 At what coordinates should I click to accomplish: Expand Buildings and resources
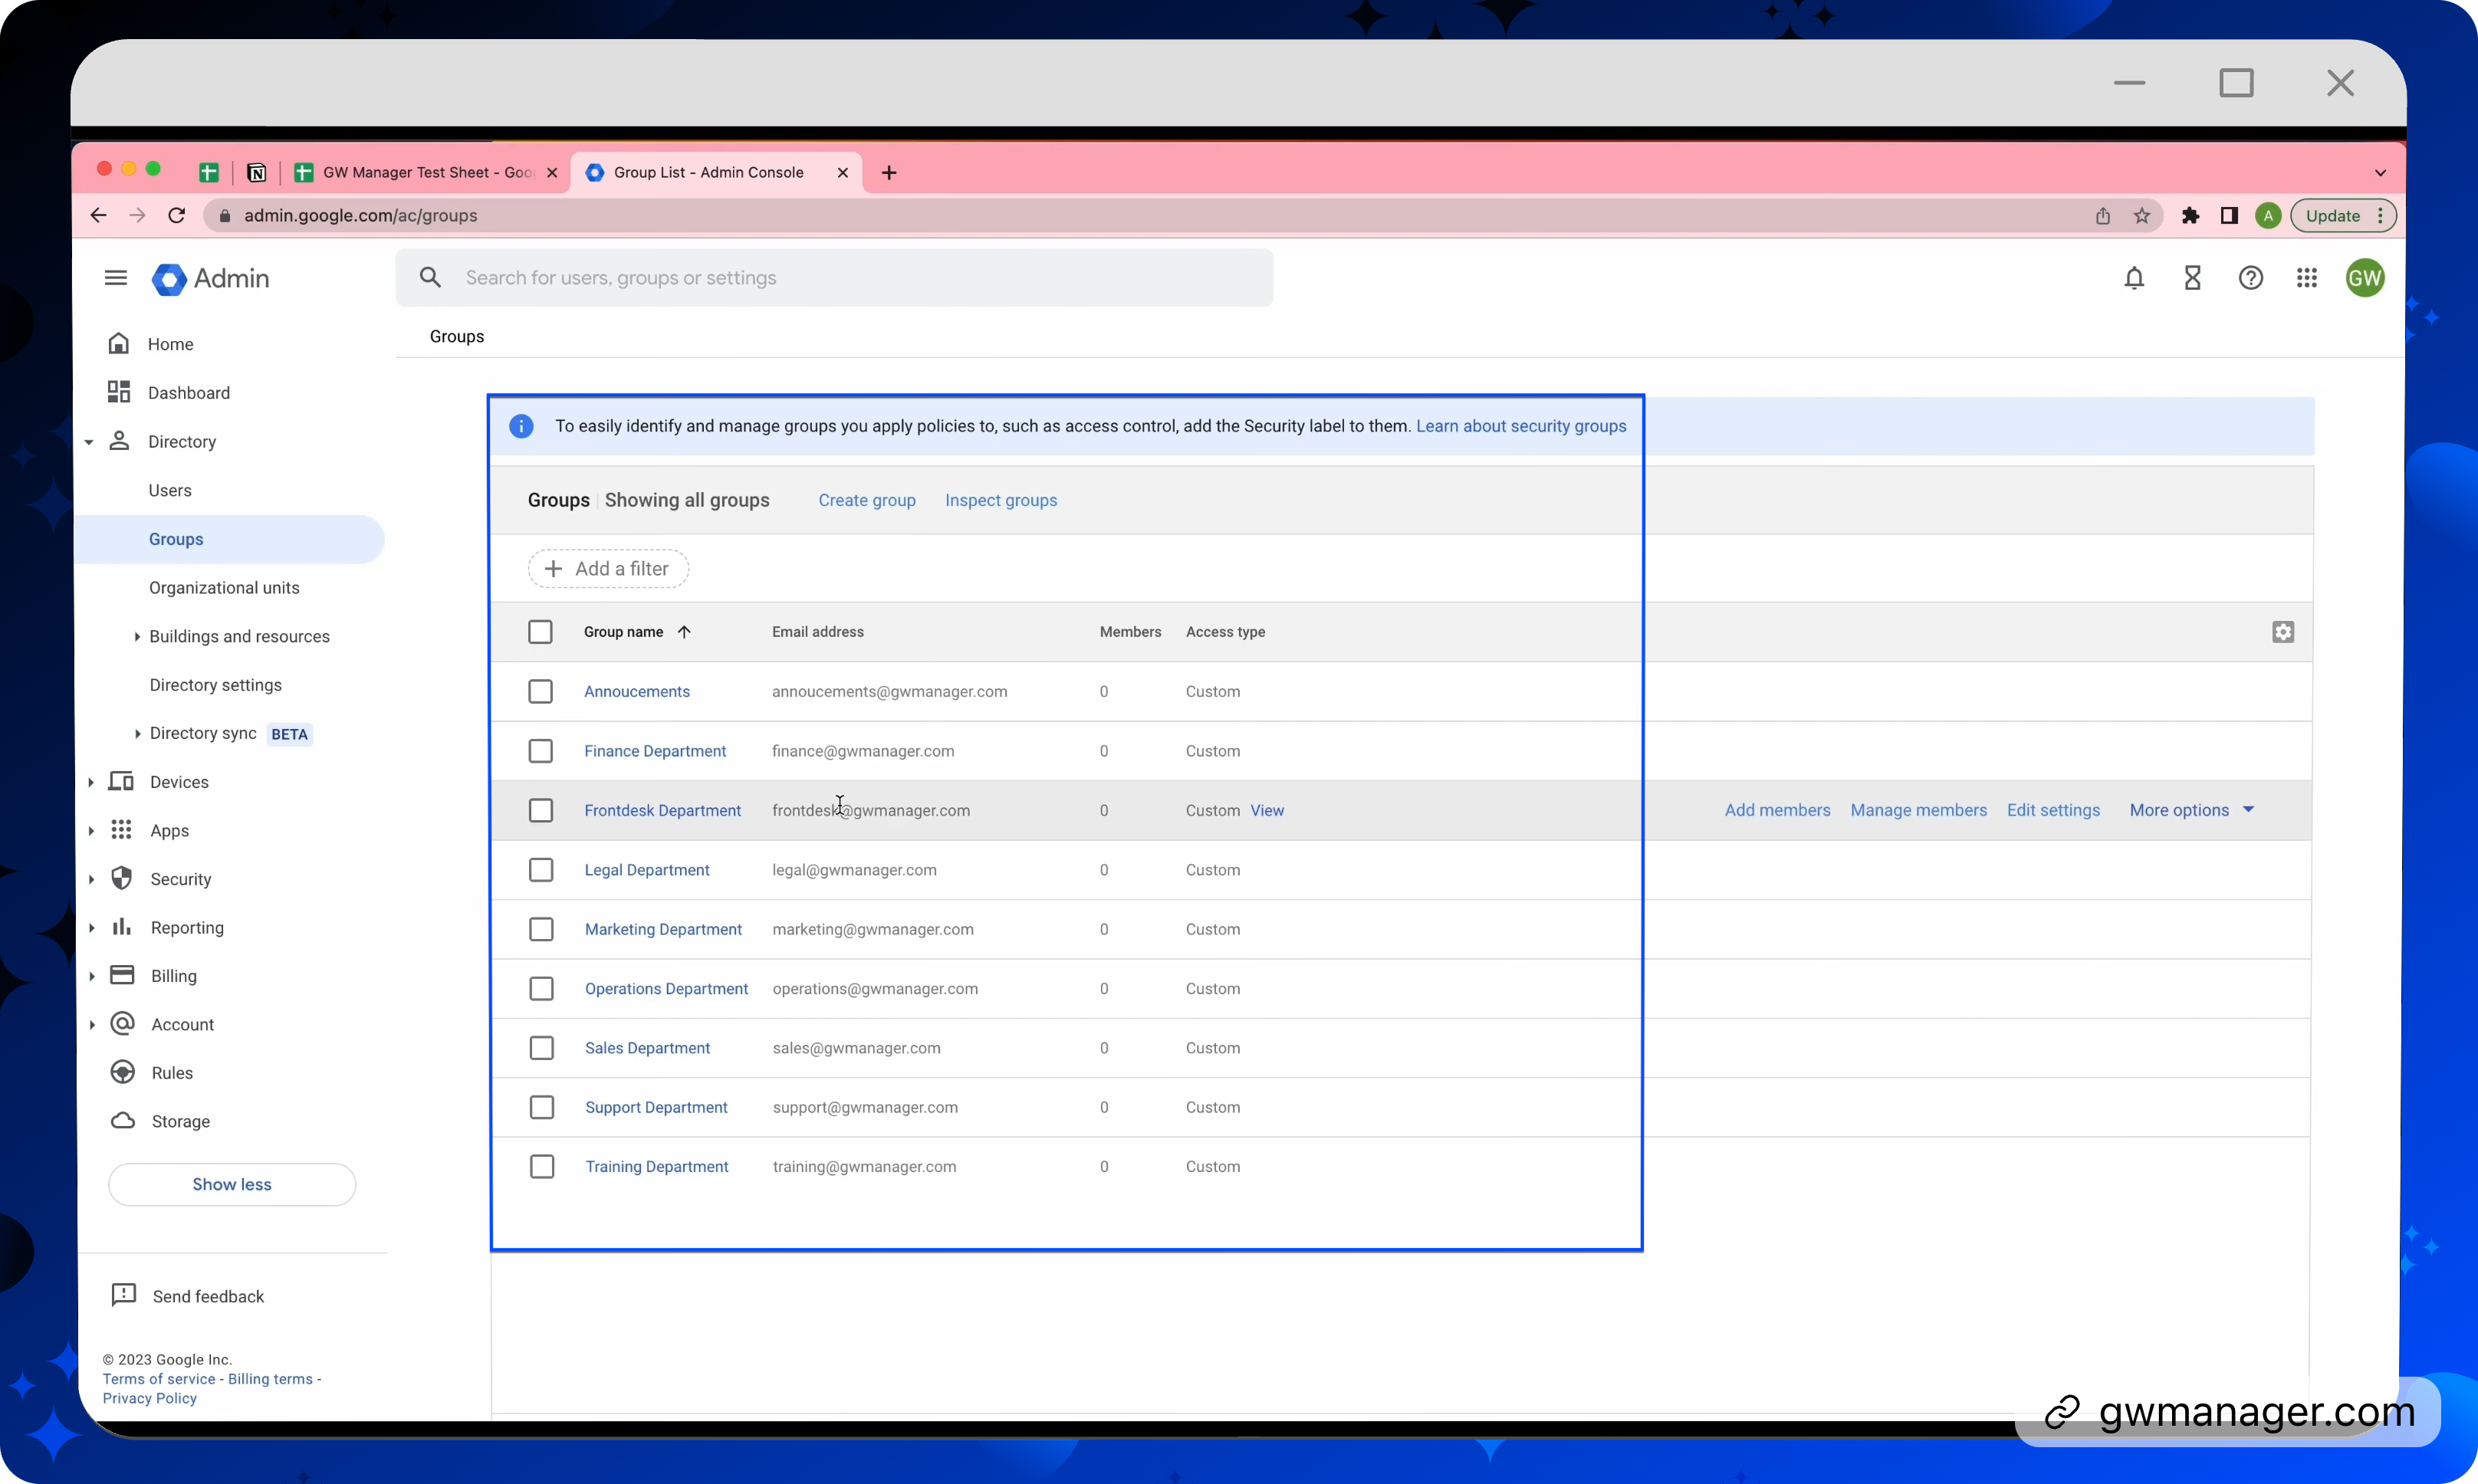(x=137, y=636)
